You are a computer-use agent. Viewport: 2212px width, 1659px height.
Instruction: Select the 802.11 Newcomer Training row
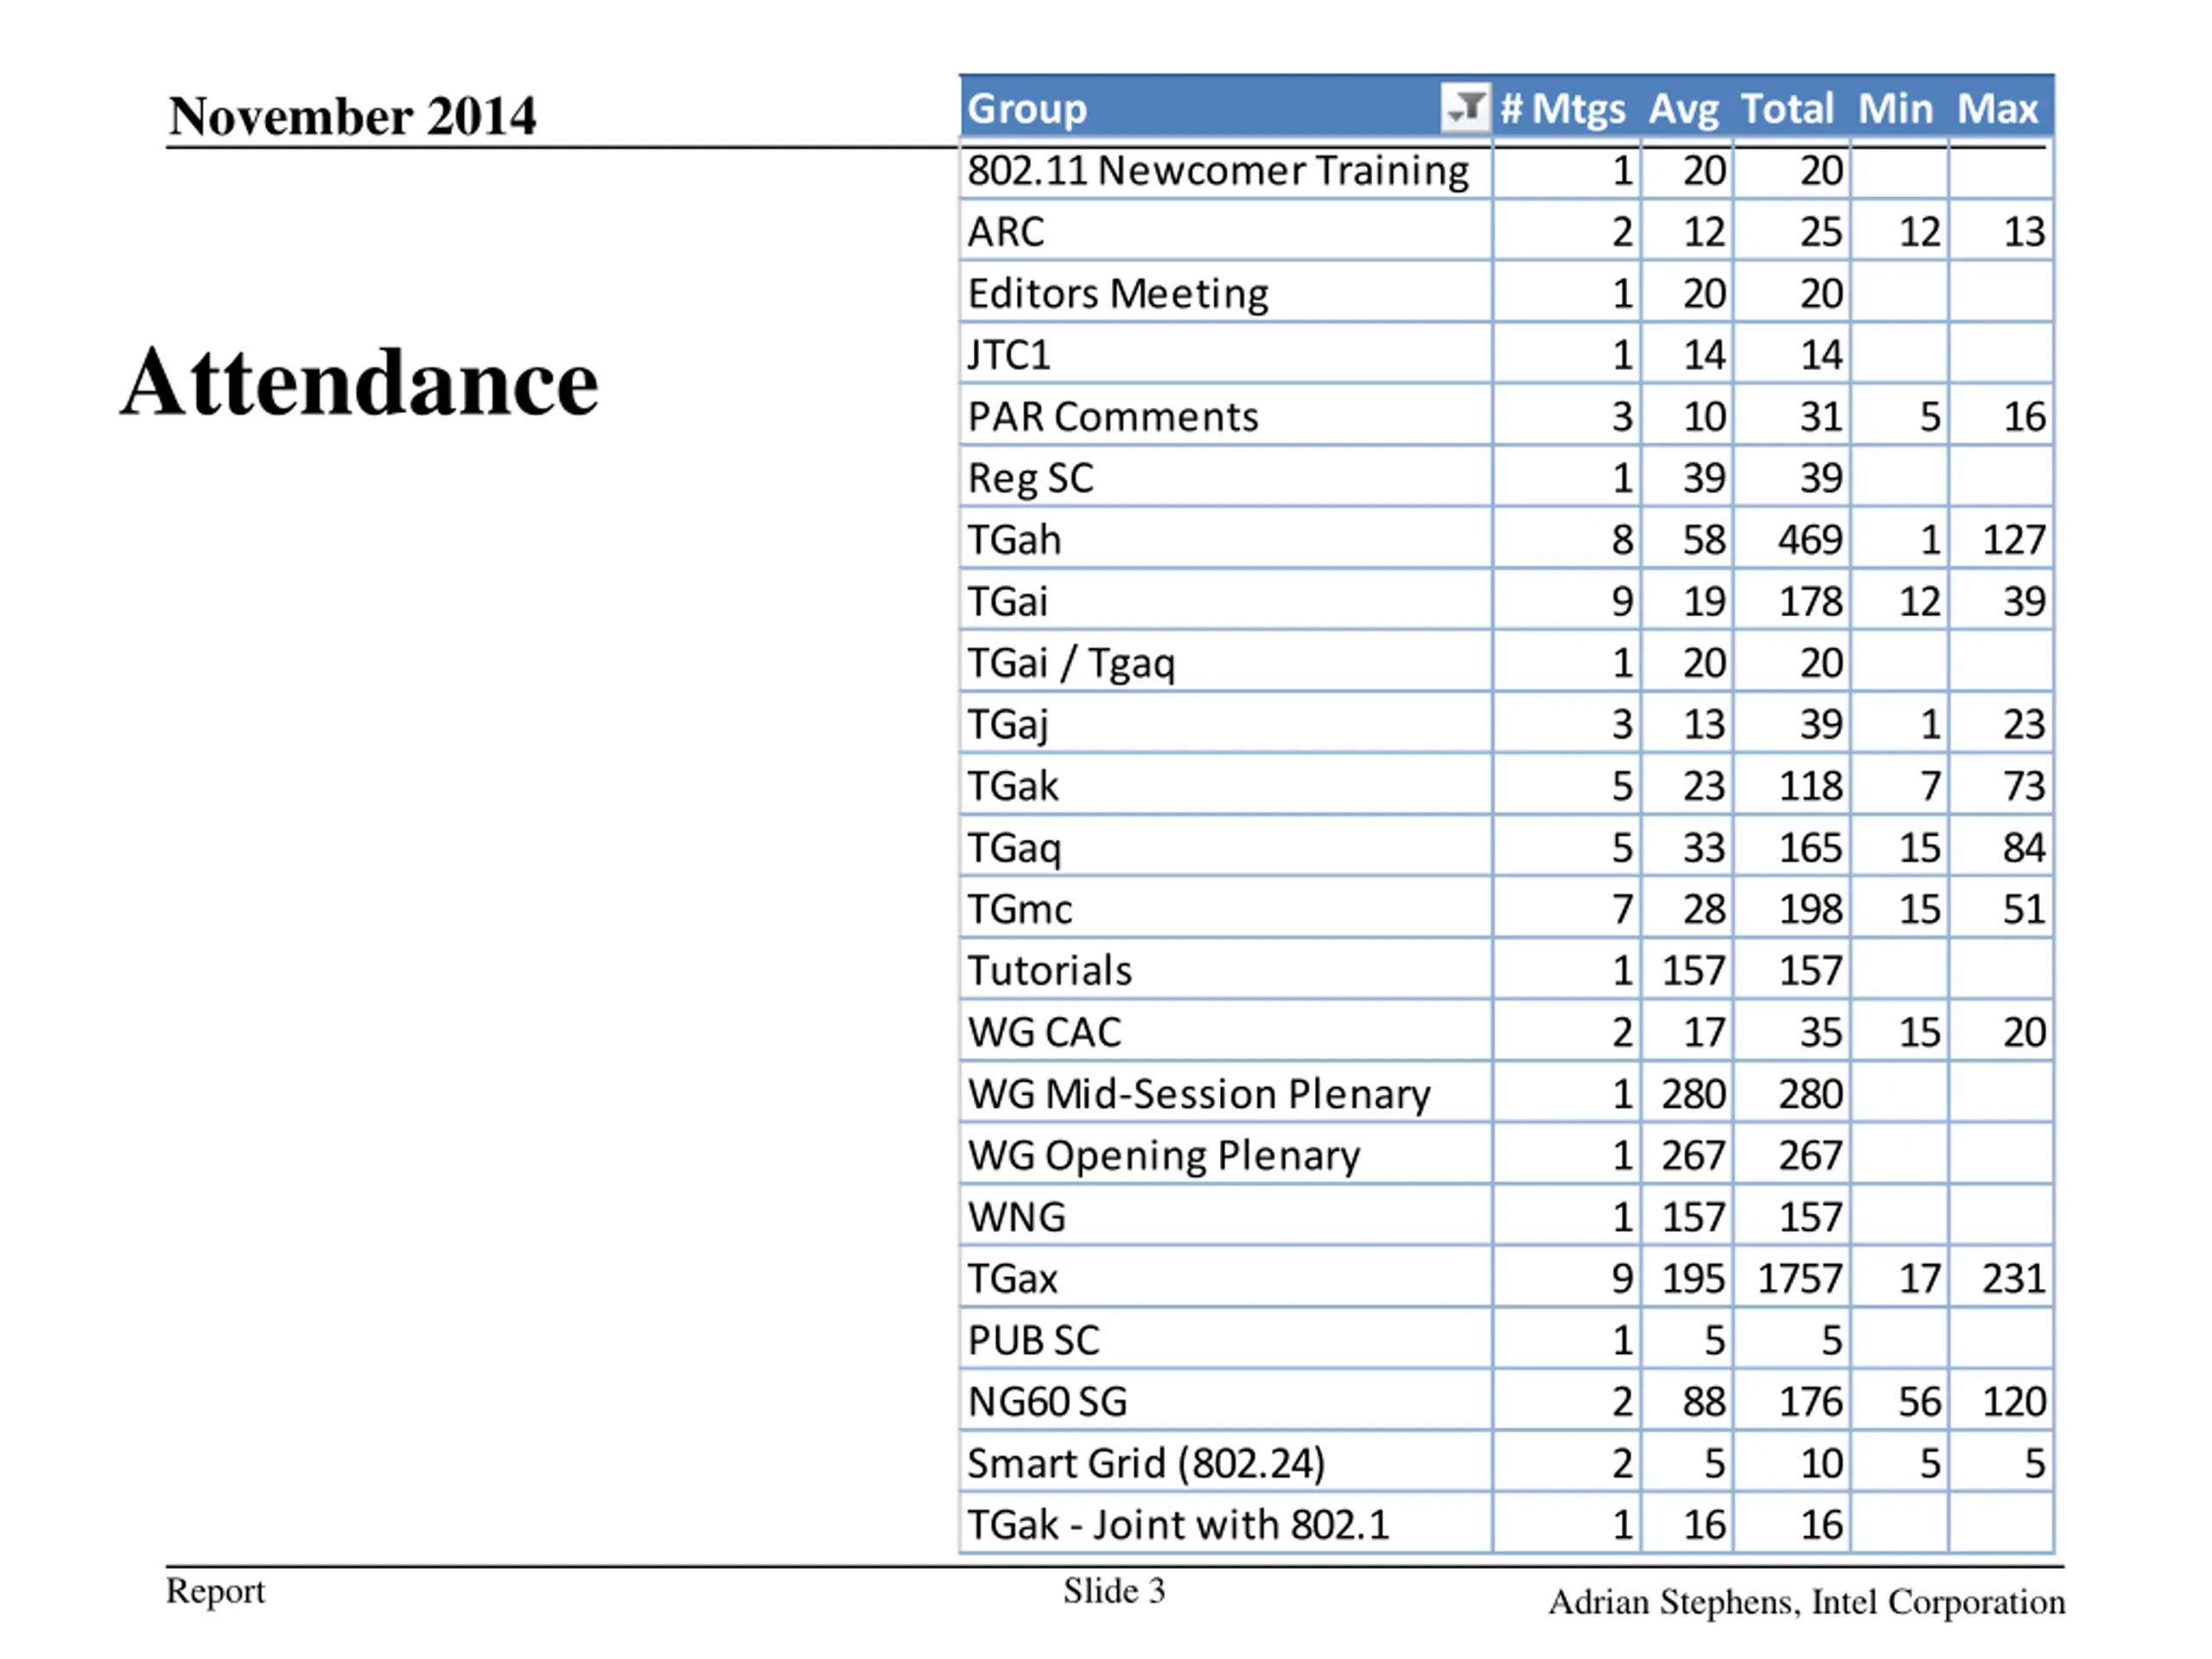pos(1507,170)
